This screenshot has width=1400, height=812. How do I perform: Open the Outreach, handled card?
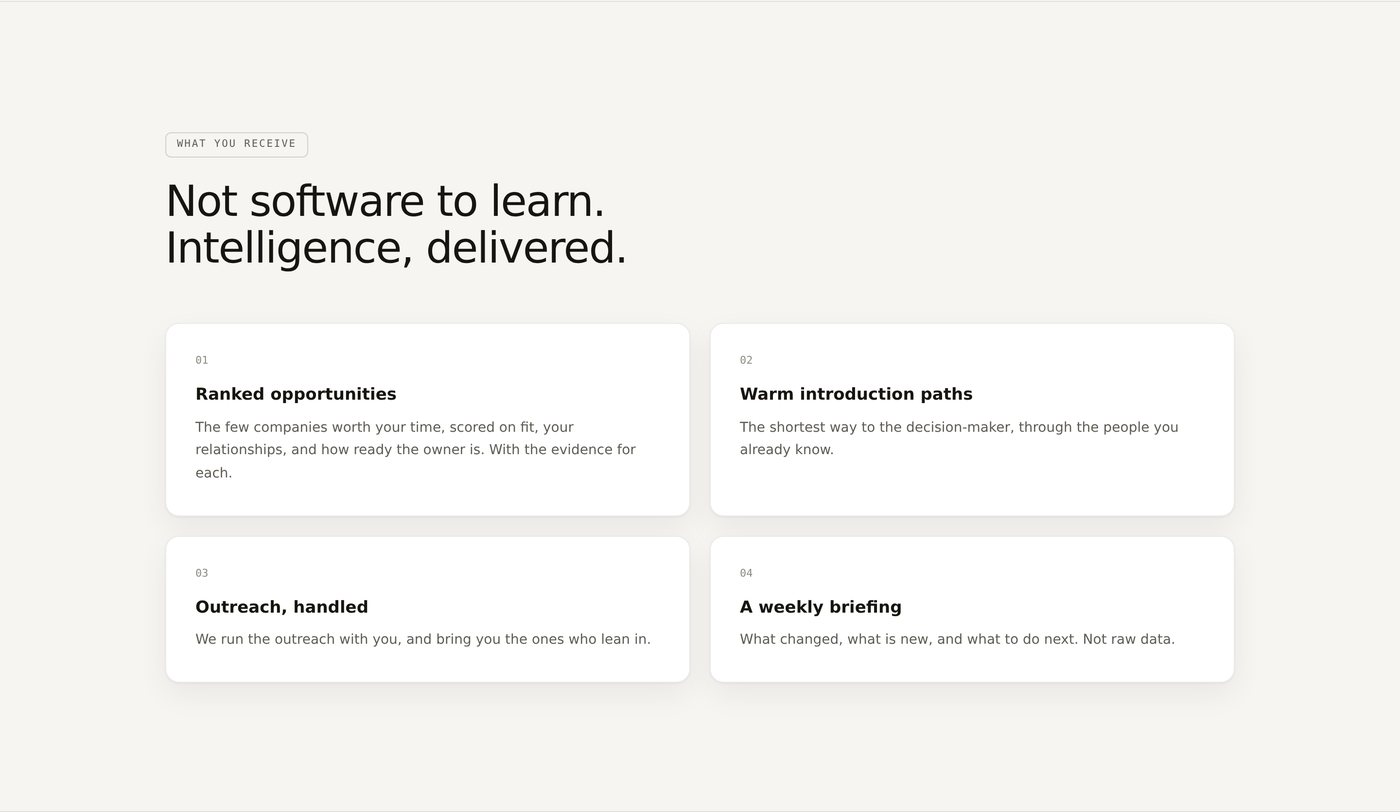(427, 610)
